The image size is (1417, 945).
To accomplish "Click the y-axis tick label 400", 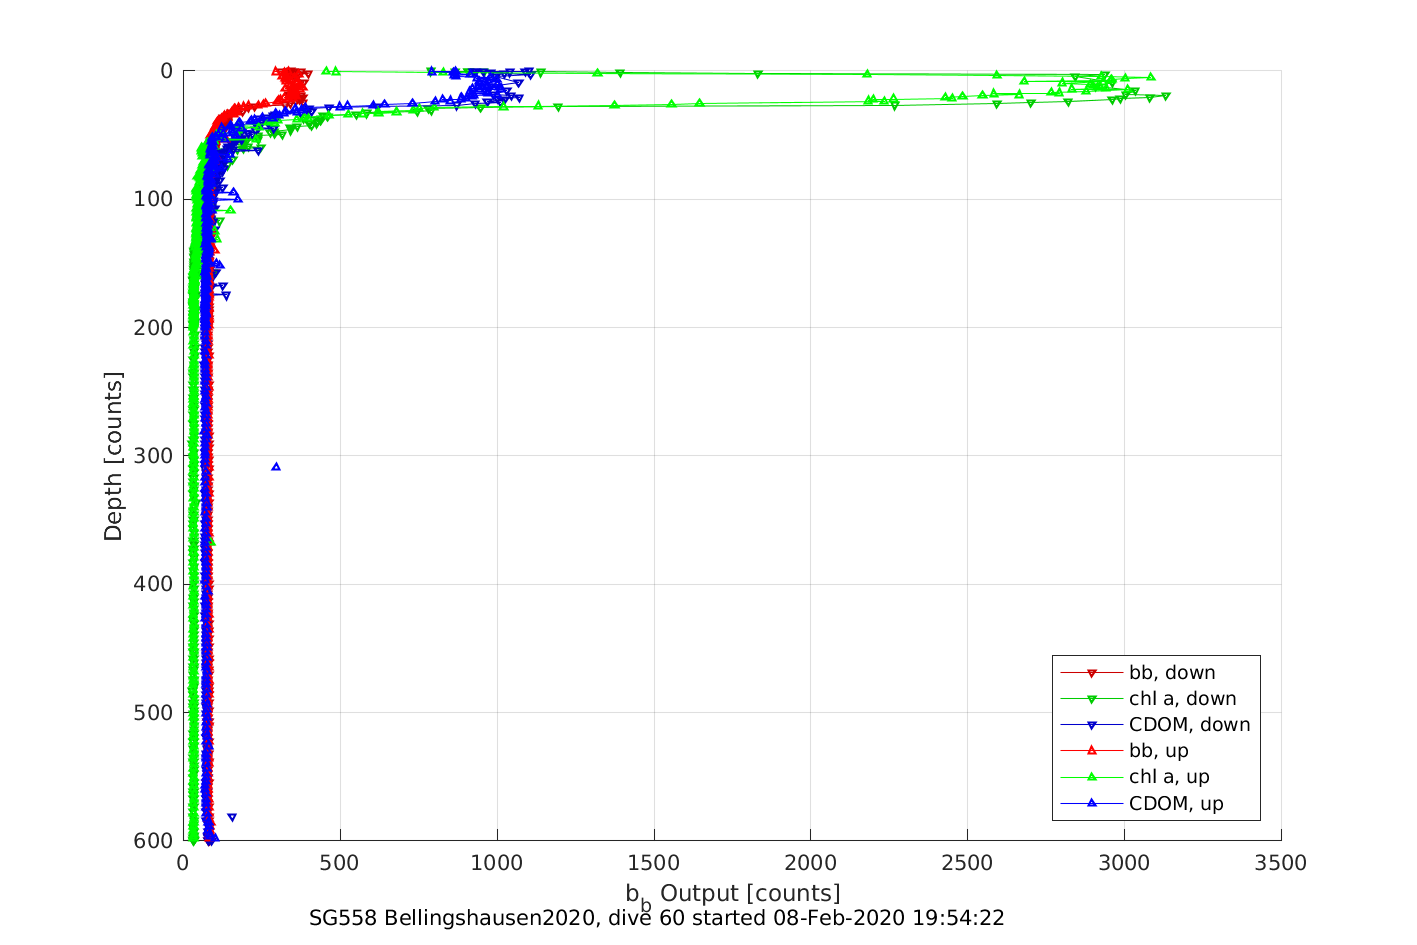I will [153, 584].
